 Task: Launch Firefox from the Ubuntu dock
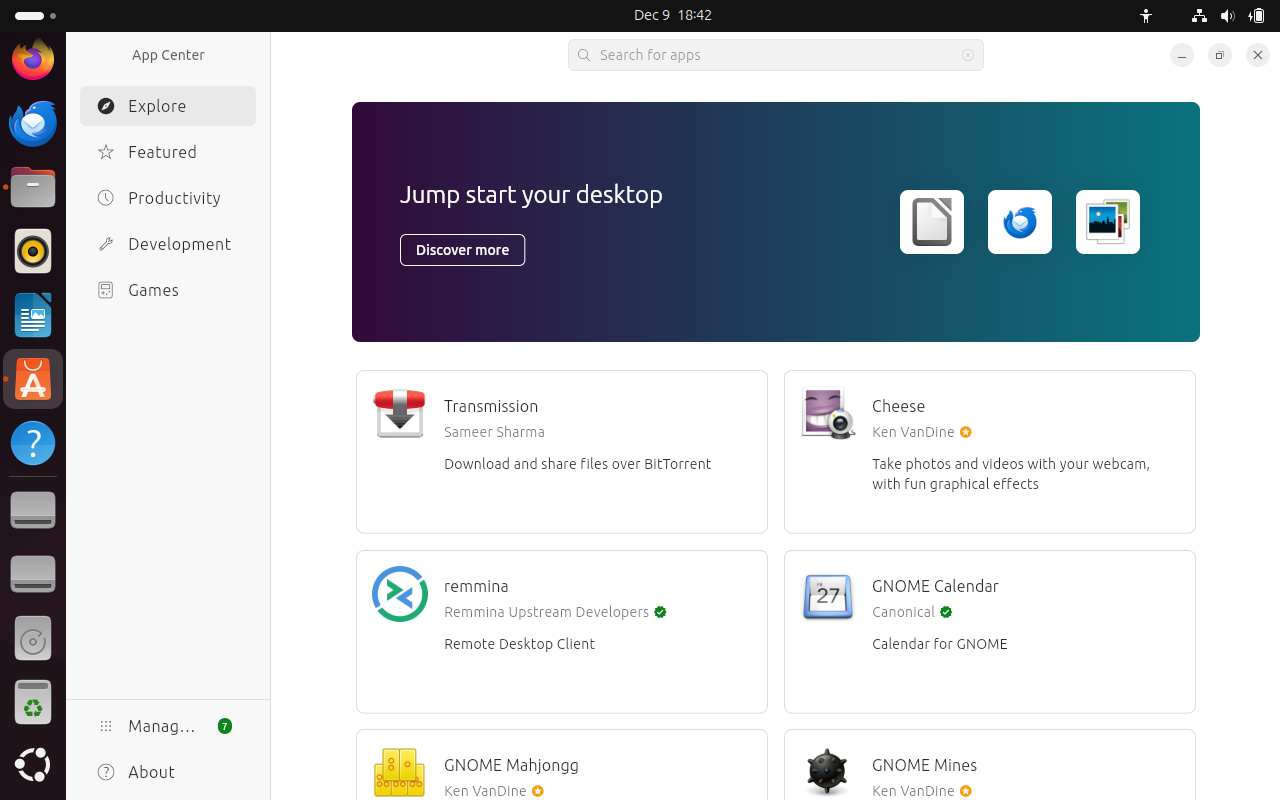pyautogui.click(x=33, y=60)
